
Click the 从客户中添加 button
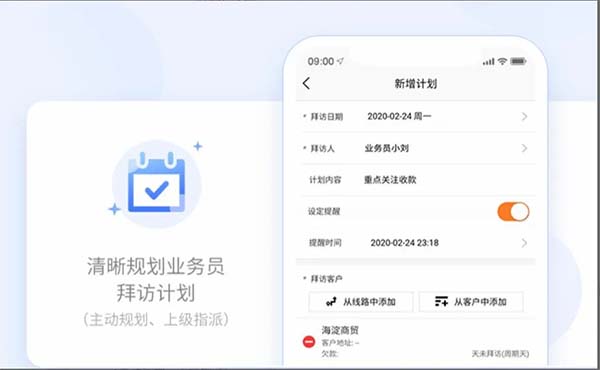471,302
